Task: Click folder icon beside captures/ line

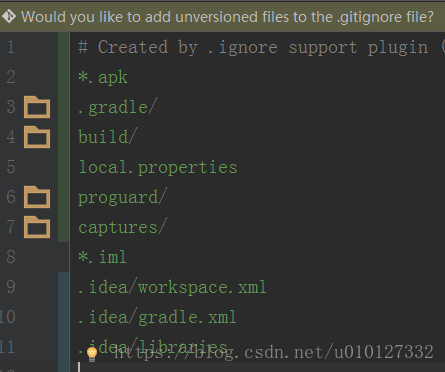Action: coord(37,227)
